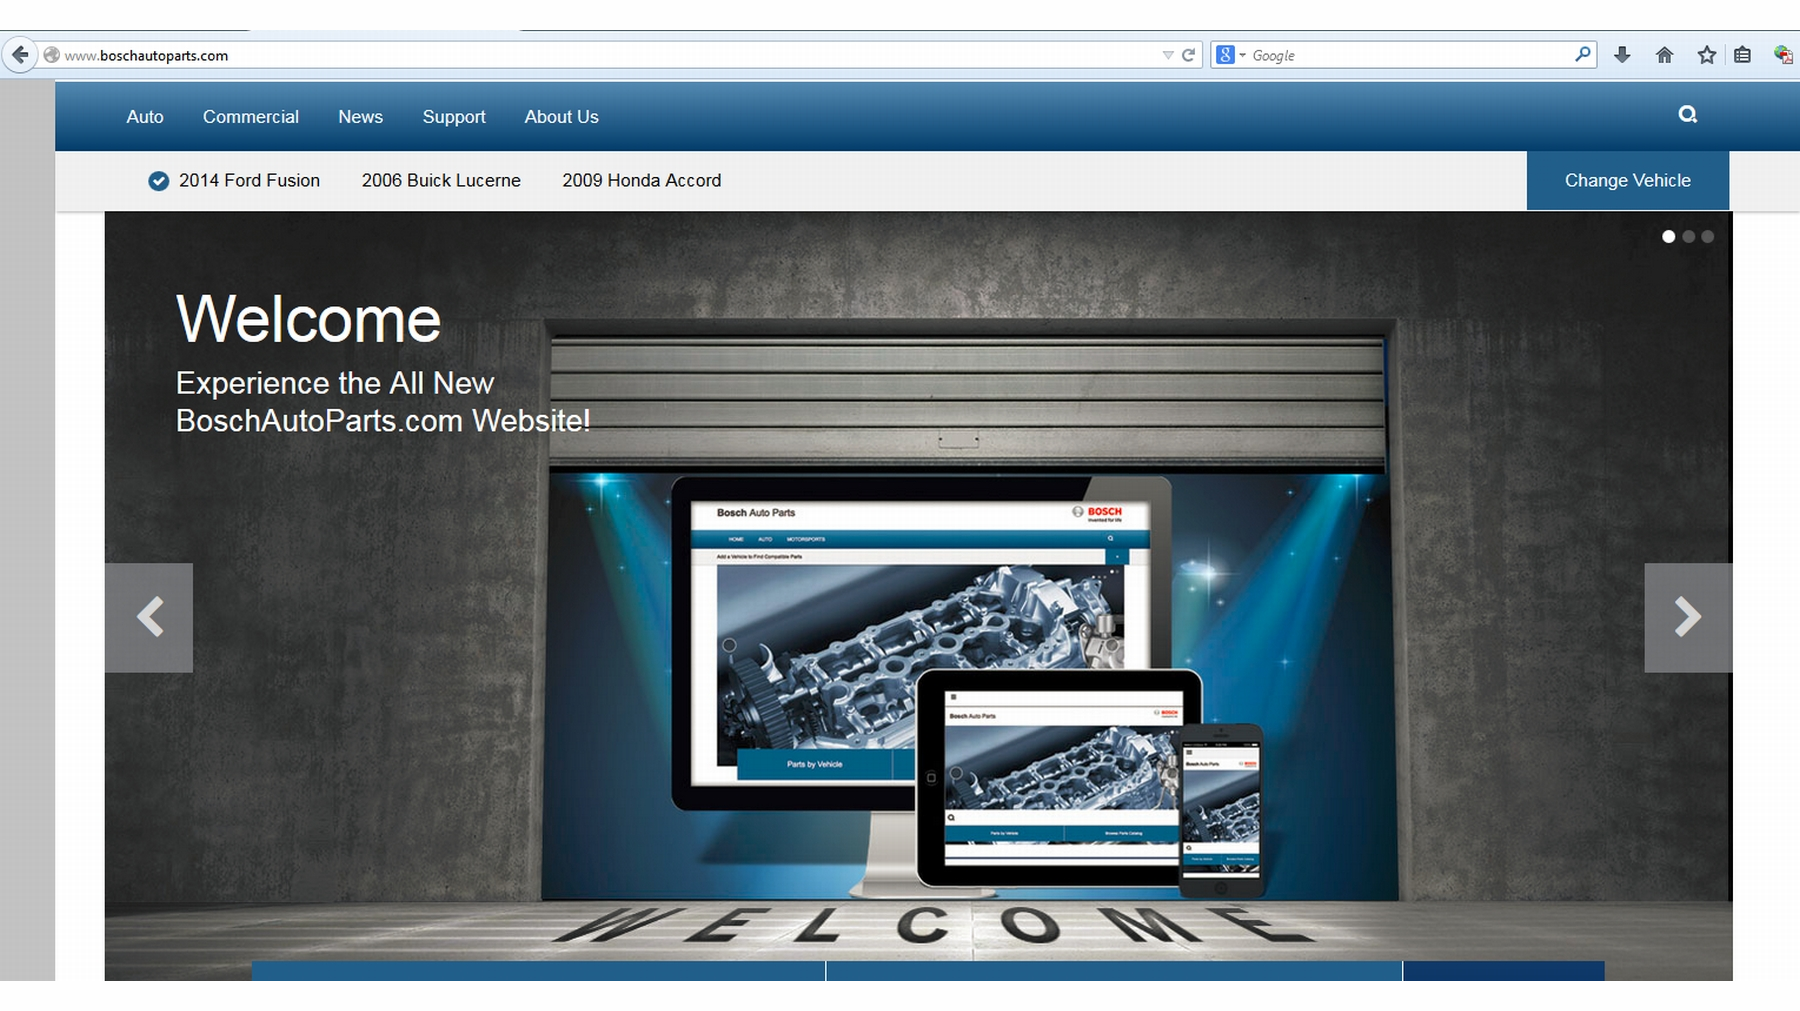
Task: Open the browser home page icon
Action: 1664,55
